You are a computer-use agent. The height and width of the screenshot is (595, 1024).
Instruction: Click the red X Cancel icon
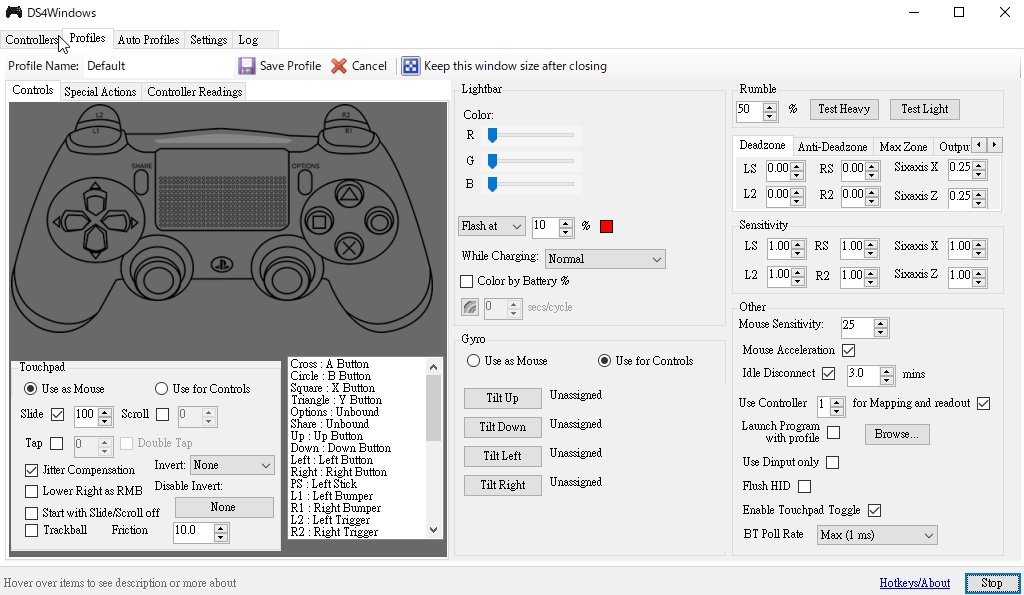coord(339,66)
